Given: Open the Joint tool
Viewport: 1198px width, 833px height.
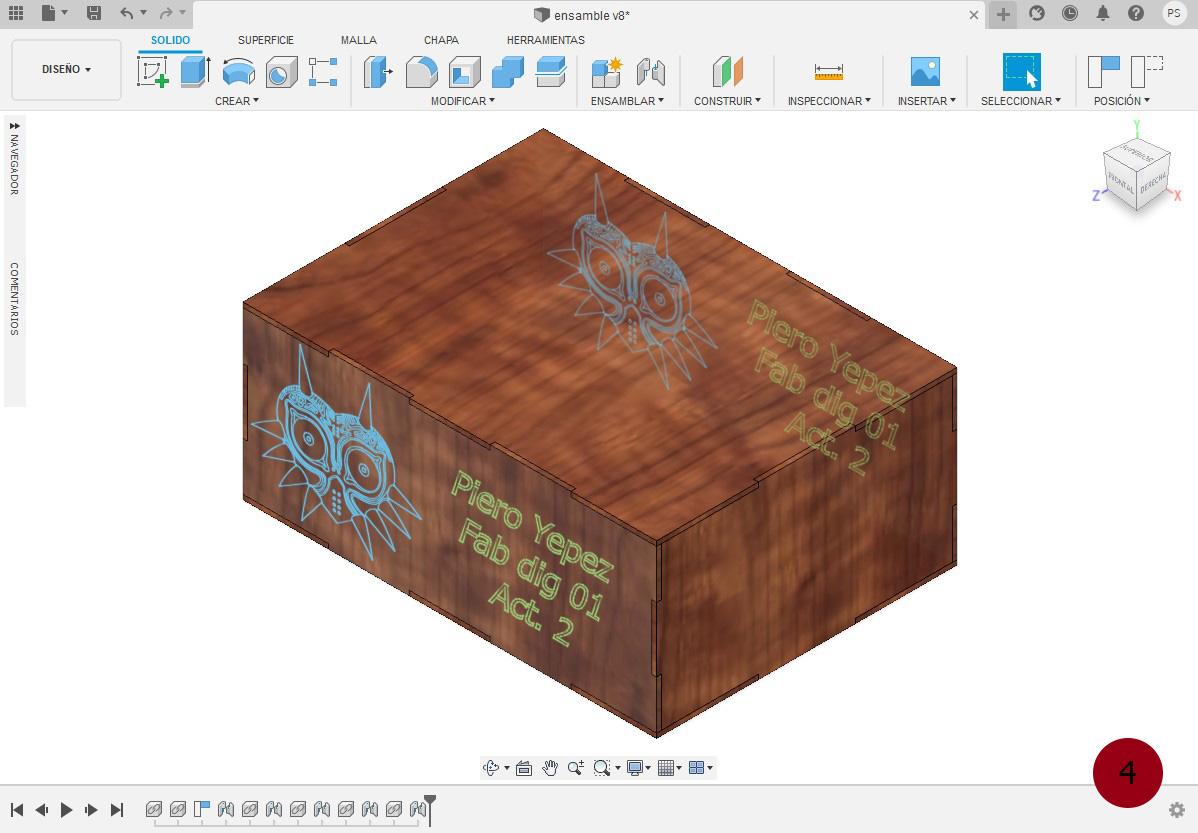Looking at the screenshot, I should coord(650,72).
